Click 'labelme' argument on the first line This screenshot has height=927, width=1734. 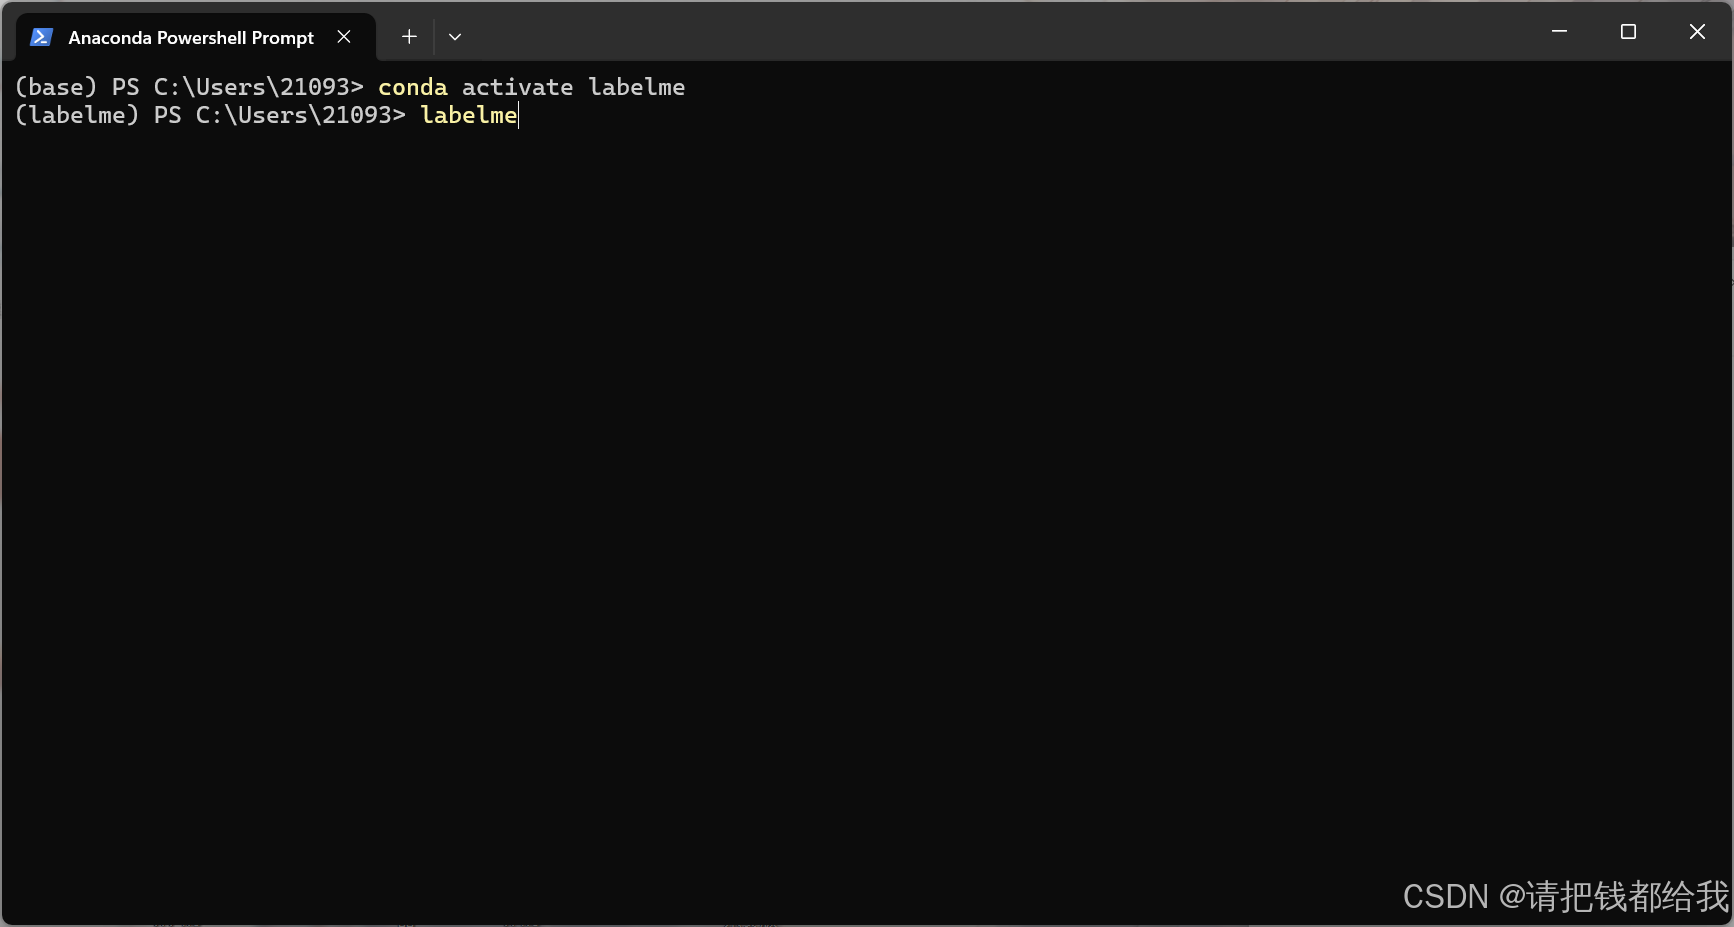tap(637, 87)
